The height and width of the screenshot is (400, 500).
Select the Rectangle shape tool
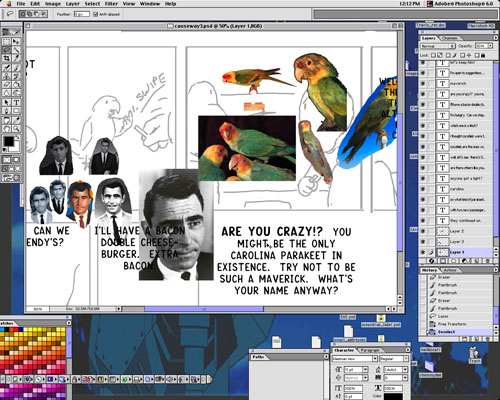point(16,111)
